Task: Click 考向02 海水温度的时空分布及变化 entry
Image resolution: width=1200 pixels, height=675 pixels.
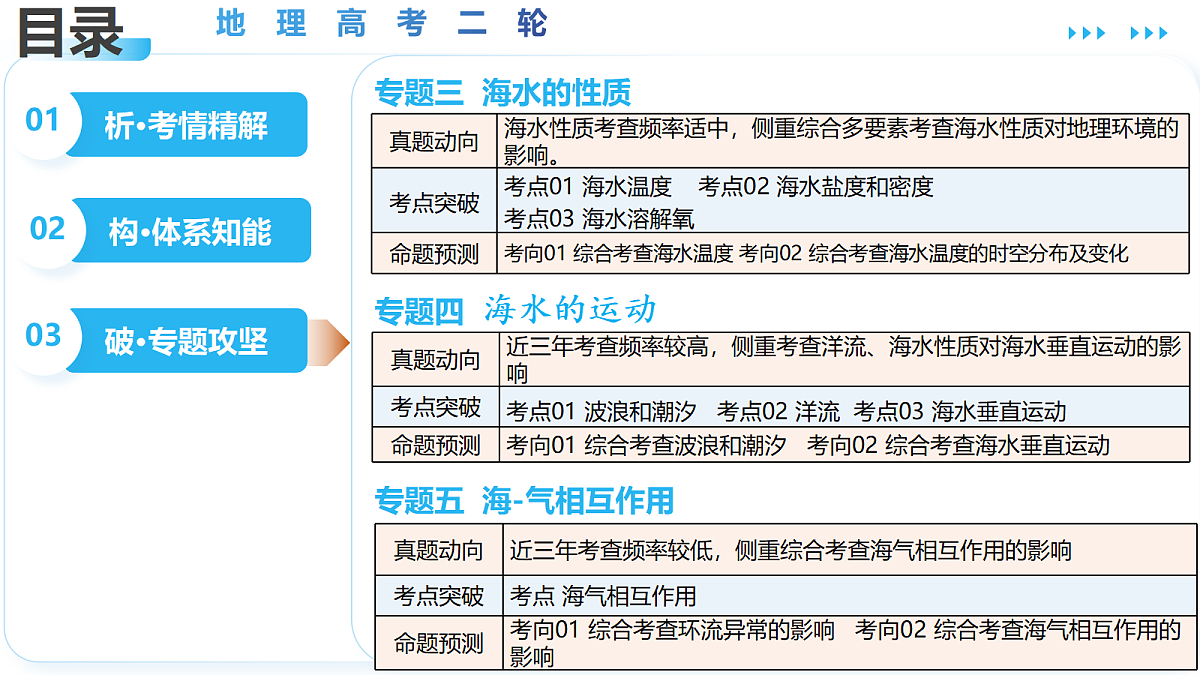Action: tap(934, 253)
